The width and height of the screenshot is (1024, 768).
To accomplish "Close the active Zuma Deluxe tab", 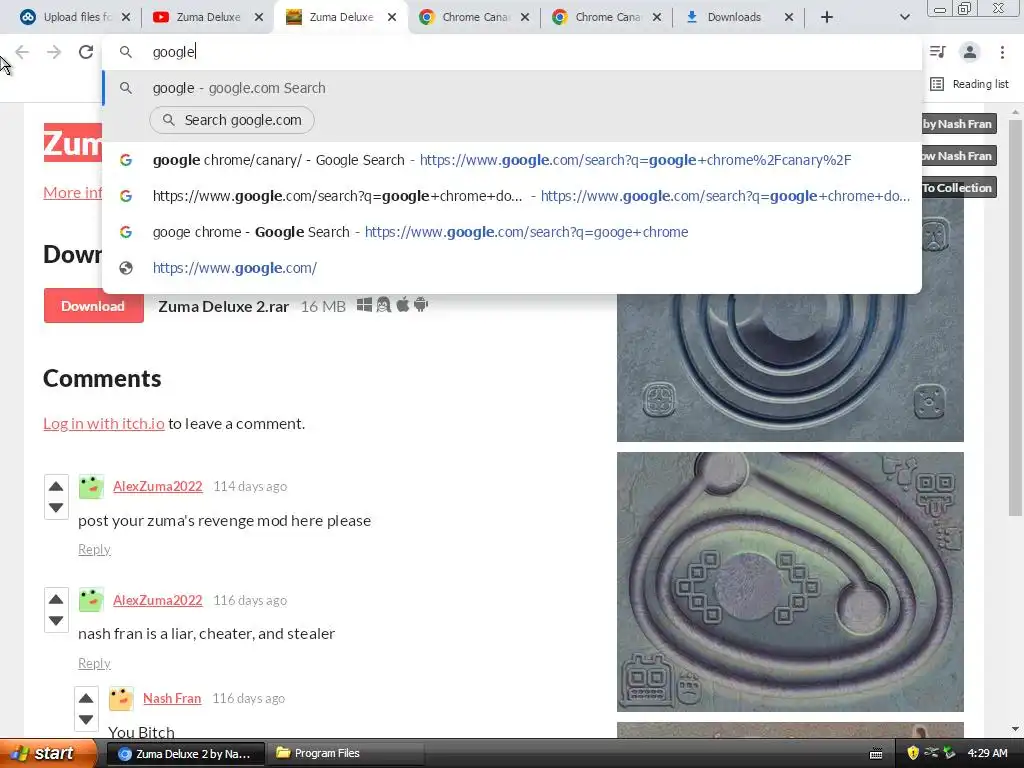I will click(392, 17).
